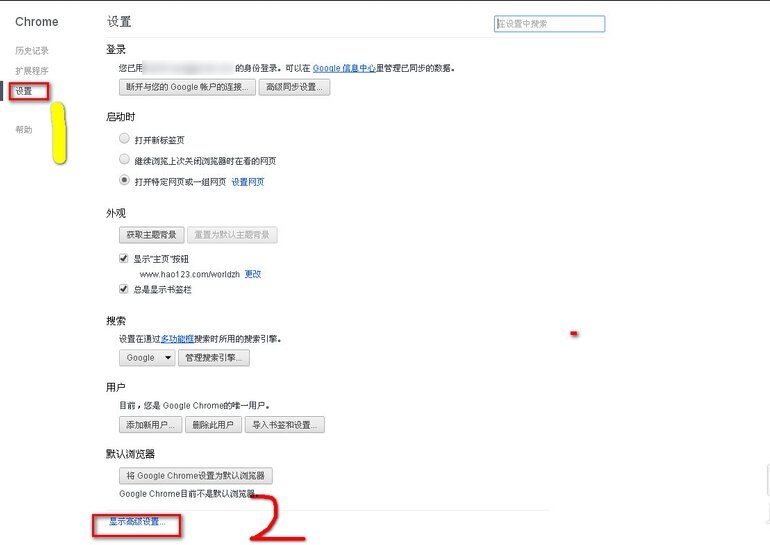Toggle the 显示"主页"按钮 checkbox
This screenshot has width=770, height=545.
click(x=124, y=258)
